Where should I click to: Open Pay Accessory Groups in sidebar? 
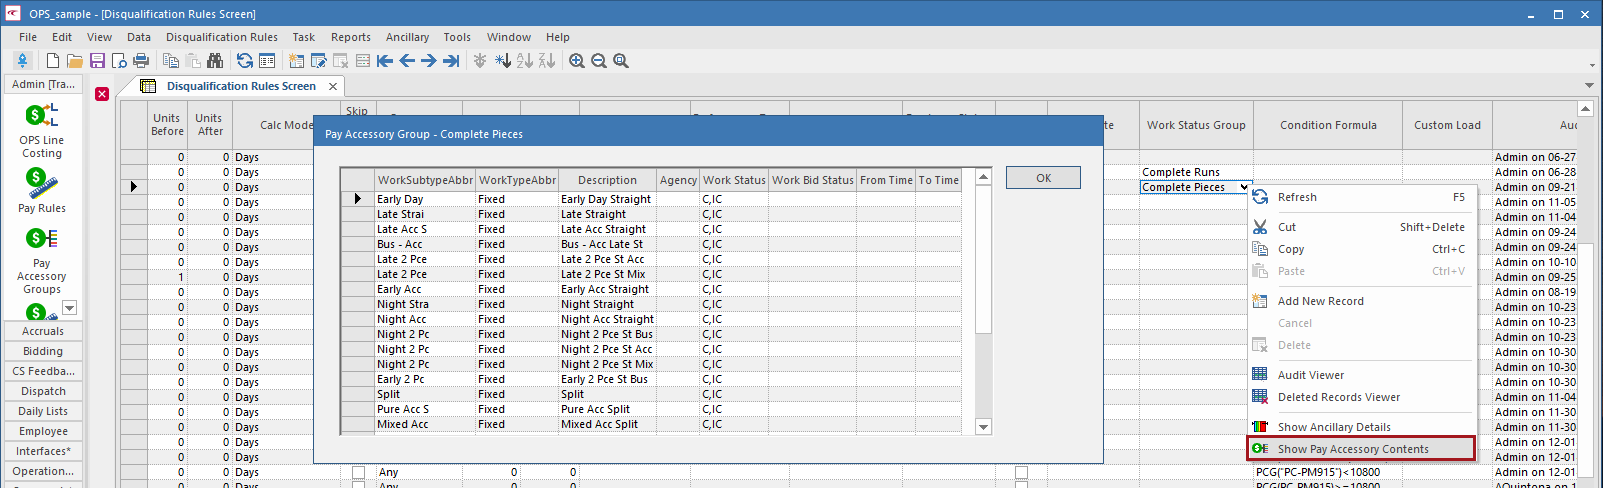point(42,262)
